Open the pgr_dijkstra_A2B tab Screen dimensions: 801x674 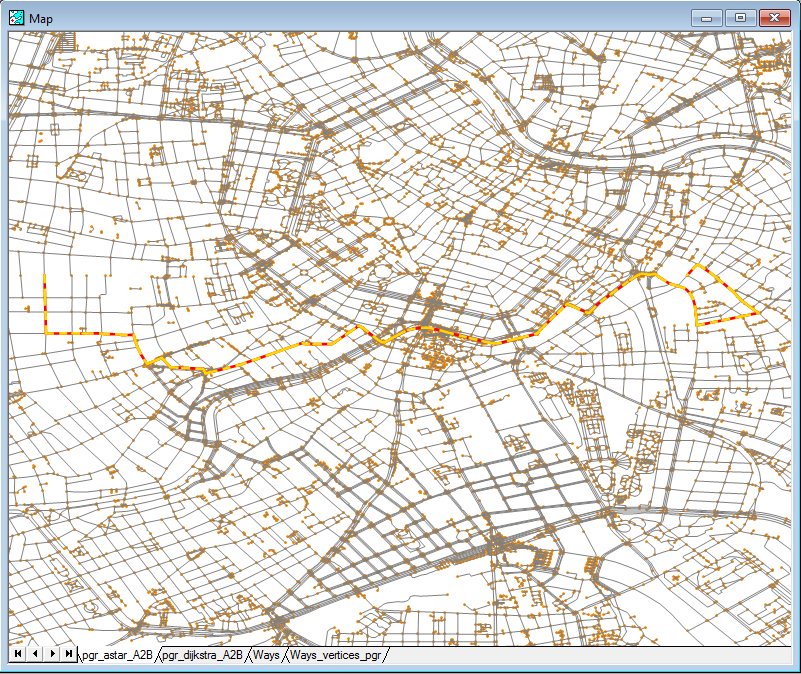click(x=203, y=655)
